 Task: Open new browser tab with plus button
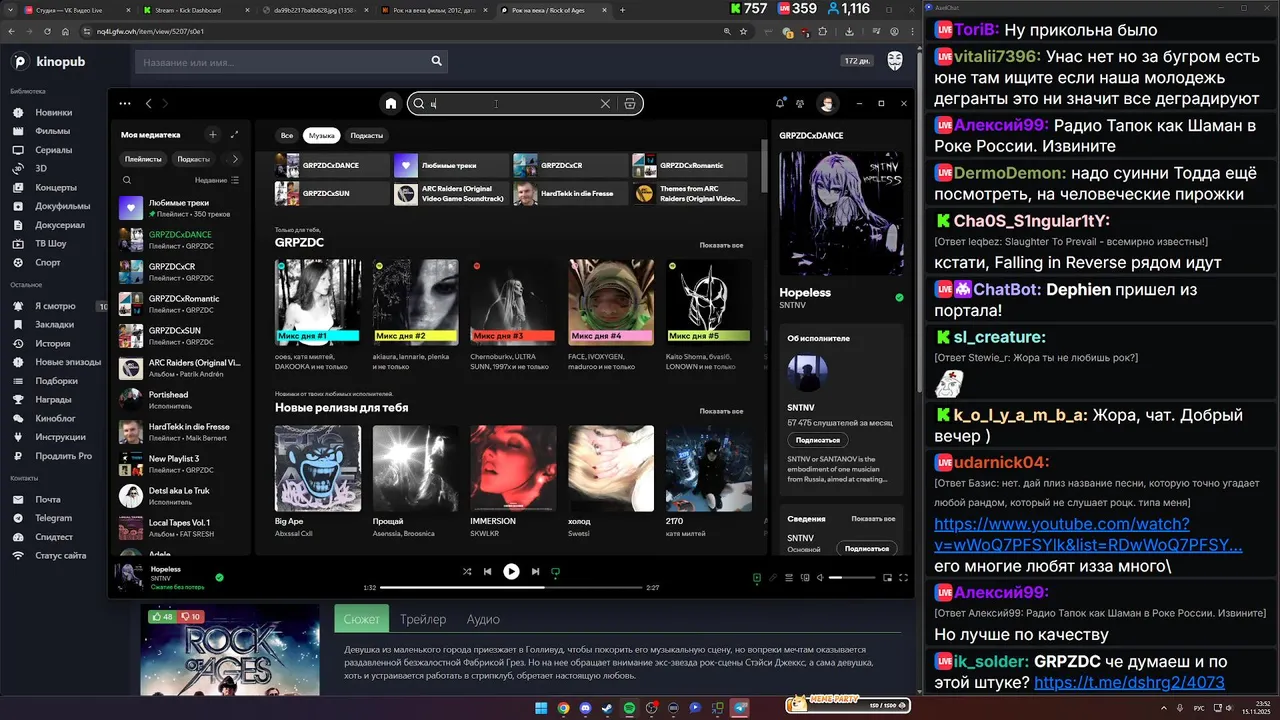pyautogui.click(x=622, y=10)
